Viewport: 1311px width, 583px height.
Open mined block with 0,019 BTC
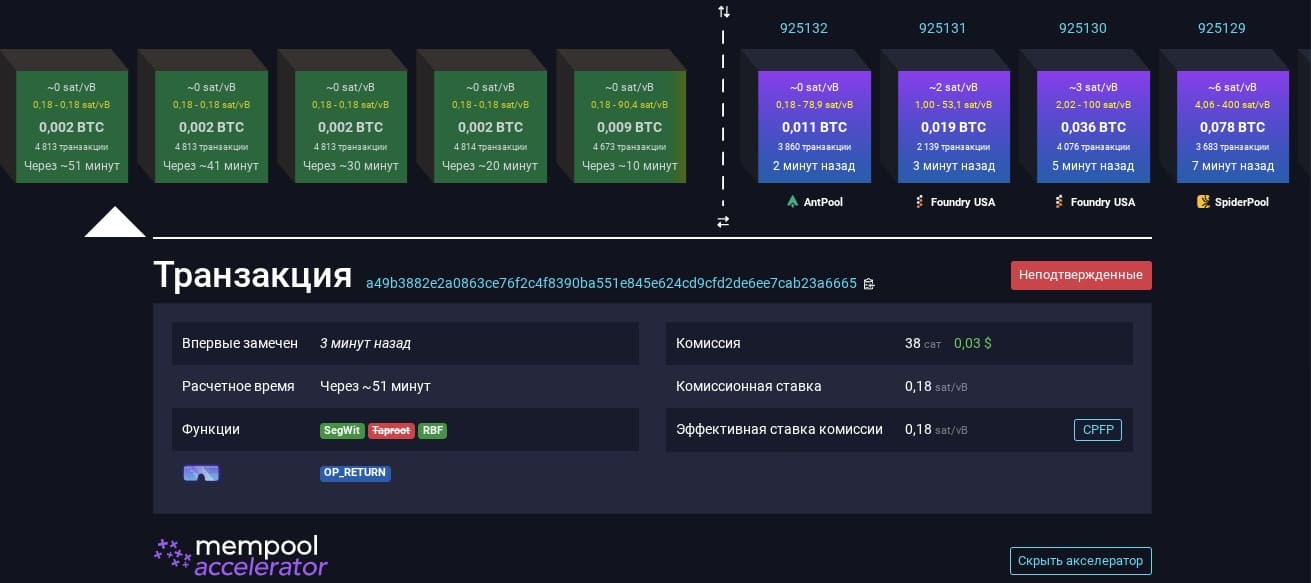coord(954,127)
